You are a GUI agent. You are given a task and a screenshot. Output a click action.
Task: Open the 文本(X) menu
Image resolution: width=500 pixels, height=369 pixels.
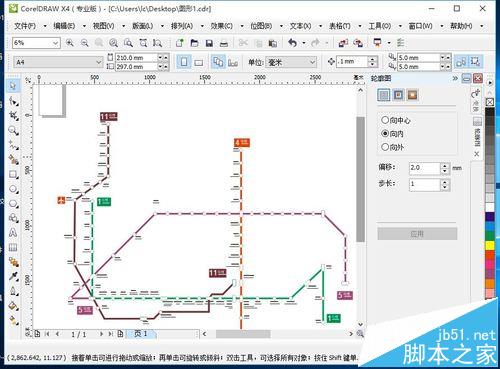[300, 26]
